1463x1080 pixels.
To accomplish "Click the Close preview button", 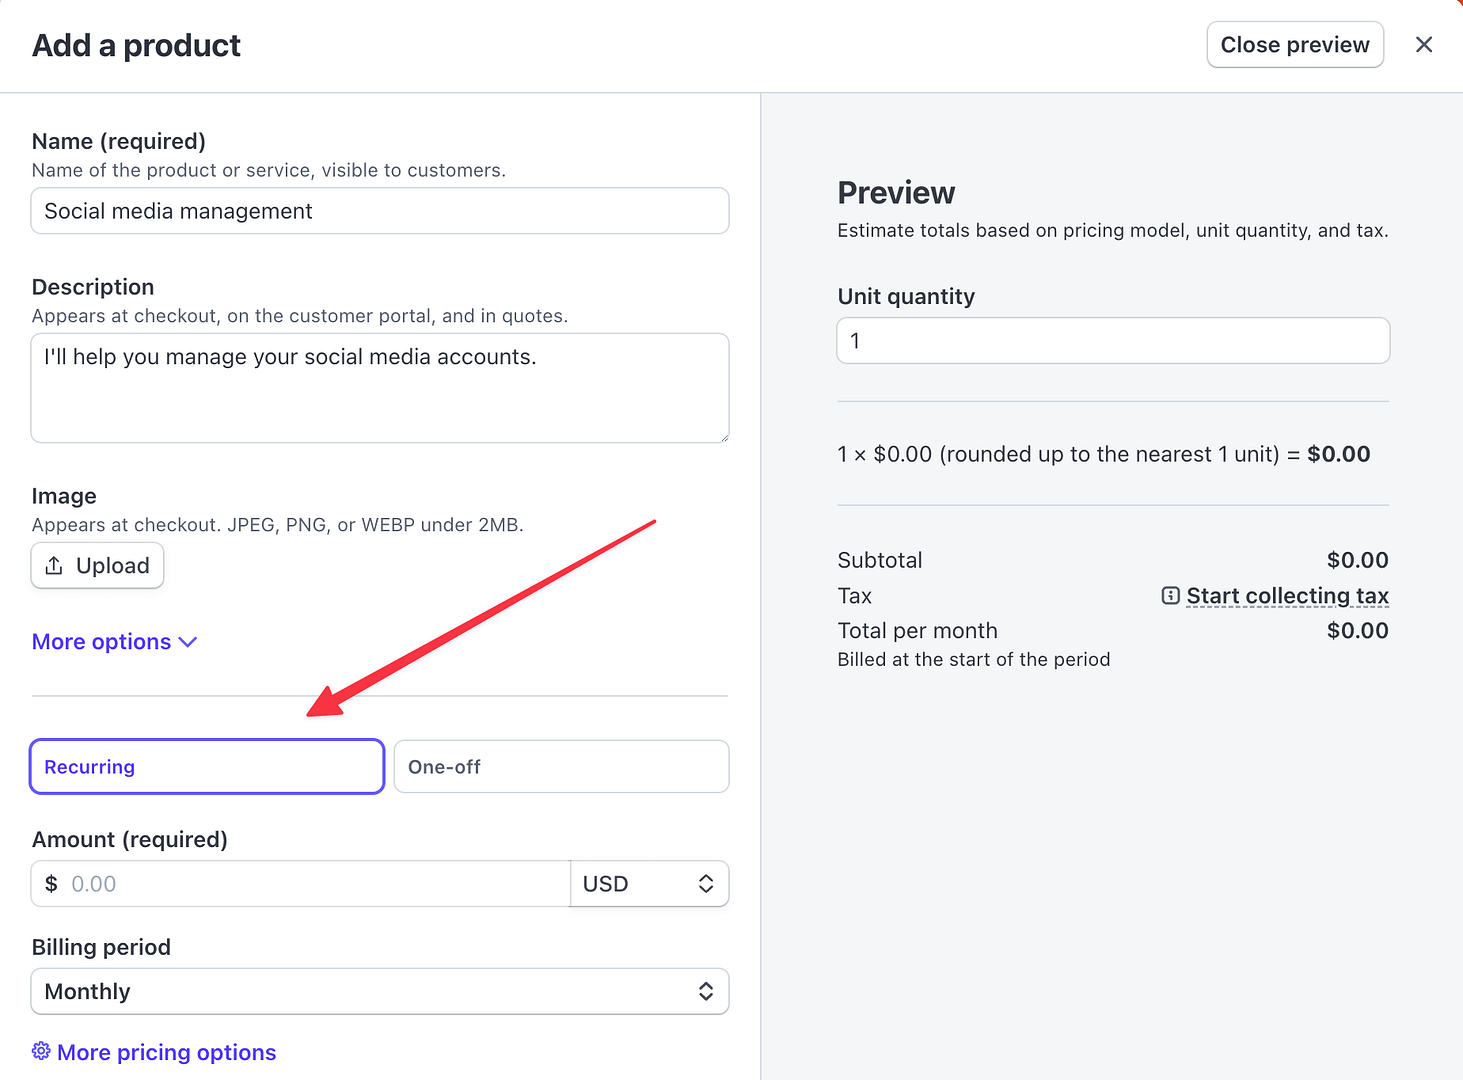I will [x=1294, y=44].
